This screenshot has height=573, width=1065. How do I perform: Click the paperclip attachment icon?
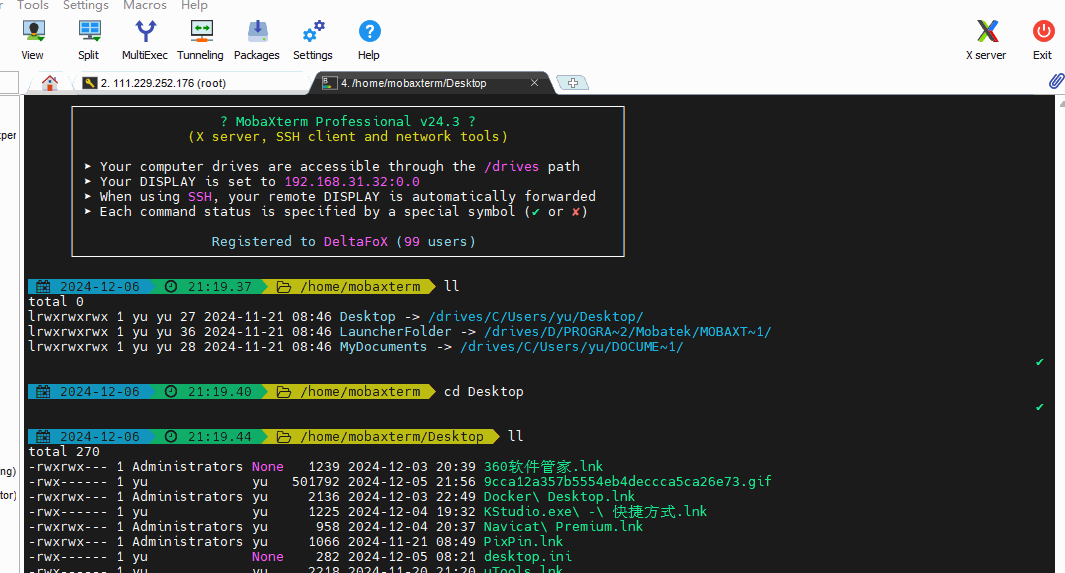1055,81
